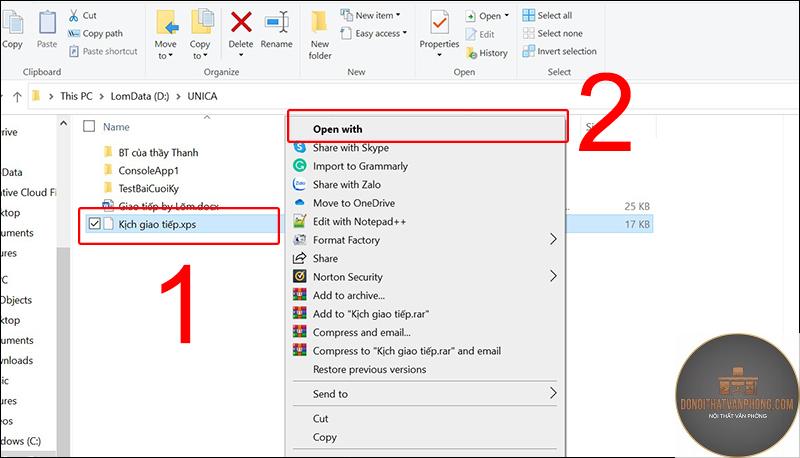Click the Select all icon
The height and width of the screenshot is (458, 800).
[x=529, y=15]
